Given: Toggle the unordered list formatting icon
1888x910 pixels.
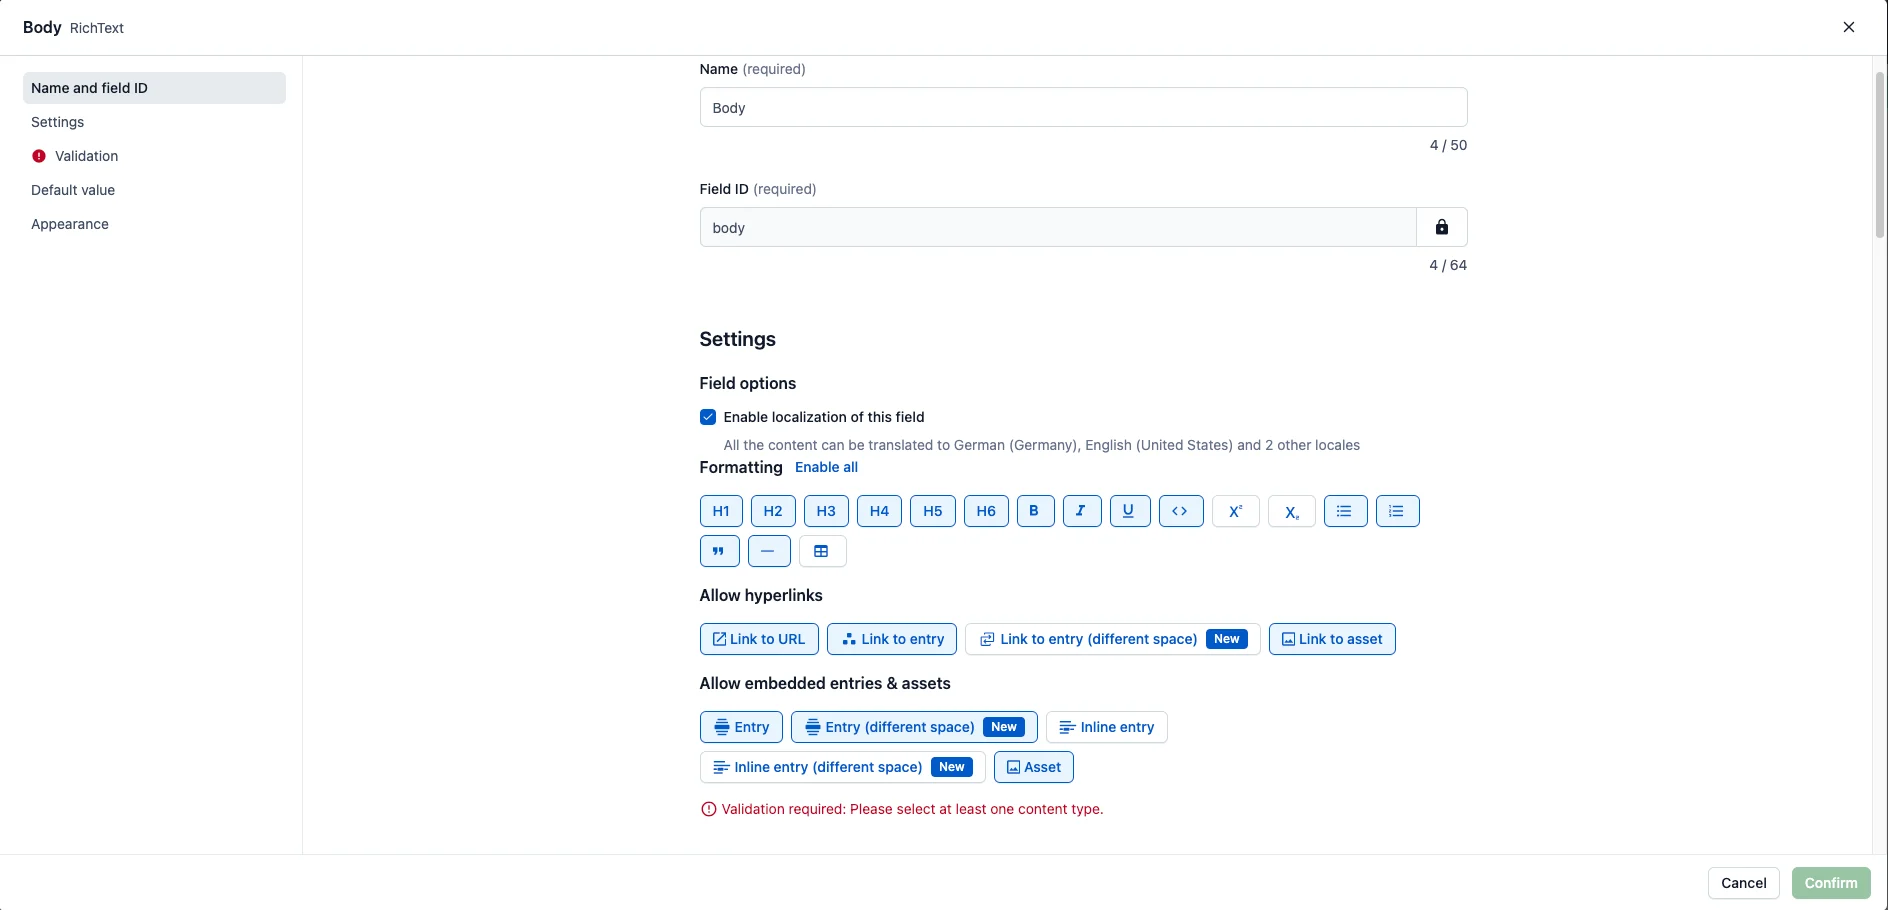Looking at the screenshot, I should point(1345,511).
